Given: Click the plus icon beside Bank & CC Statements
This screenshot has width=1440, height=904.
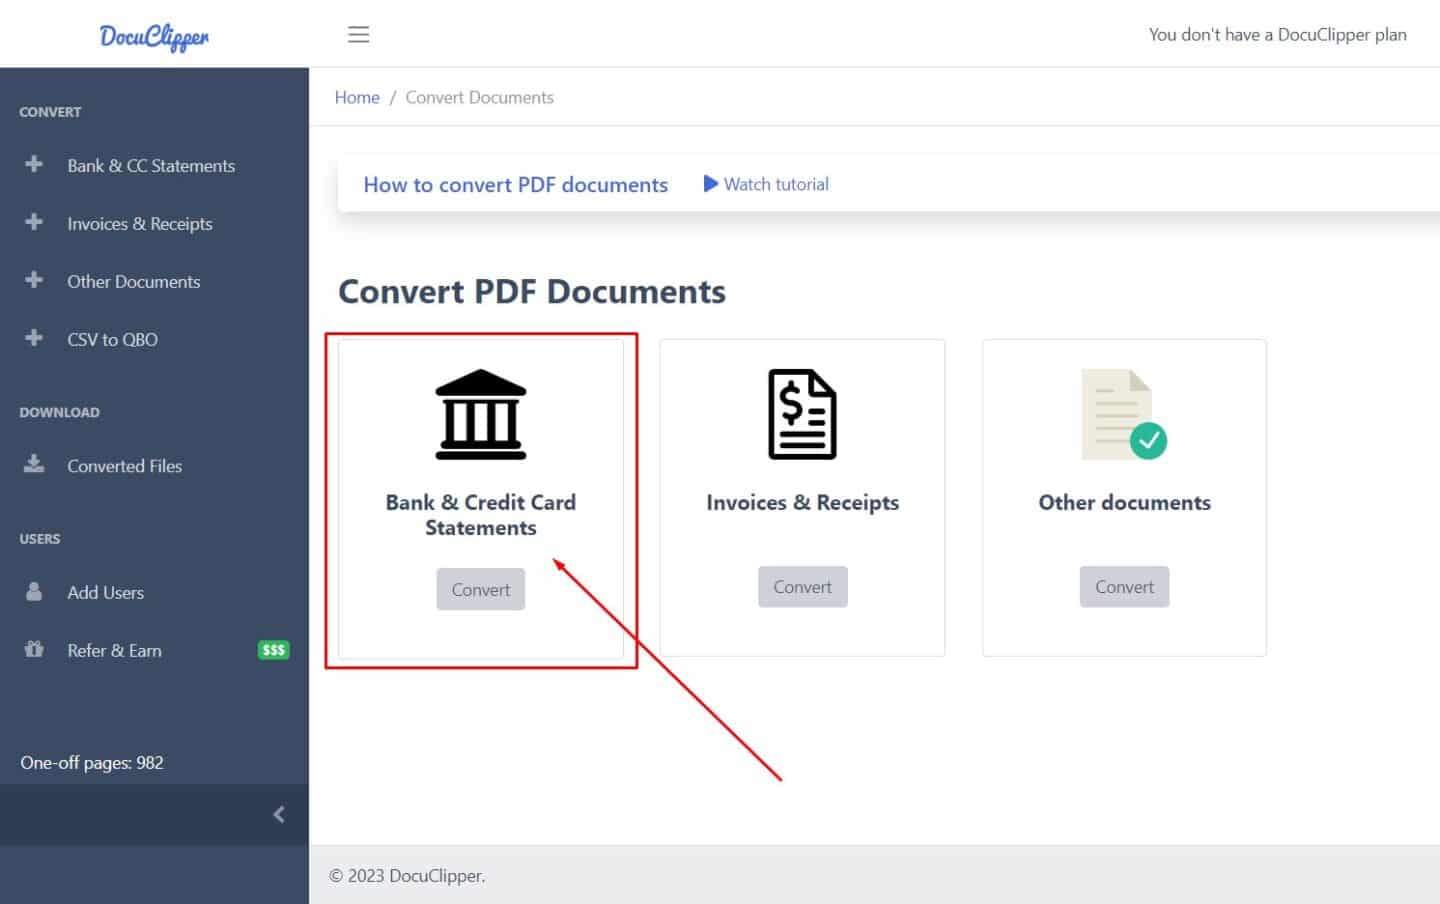Looking at the screenshot, I should (x=33, y=165).
